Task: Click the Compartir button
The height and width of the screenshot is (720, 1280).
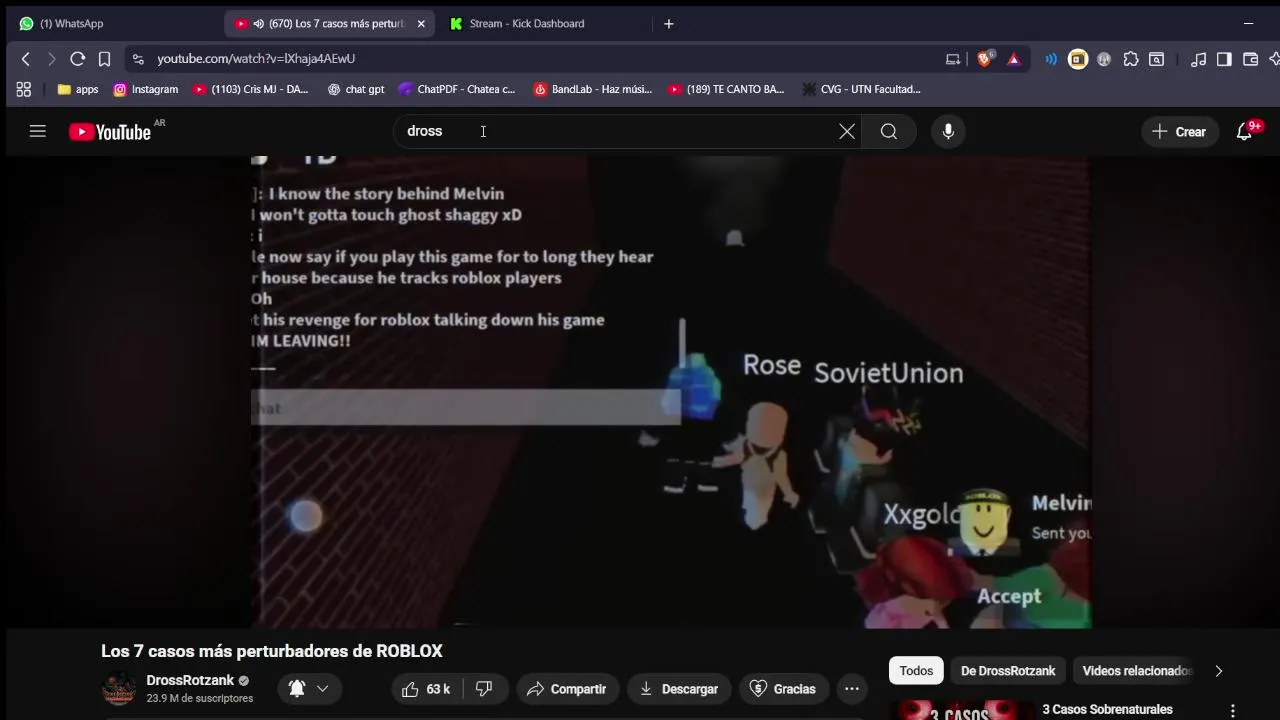Action: coord(566,689)
